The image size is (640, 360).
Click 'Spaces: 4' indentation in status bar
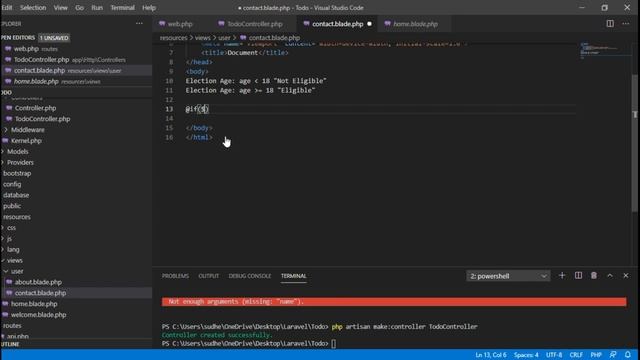(526, 355)
